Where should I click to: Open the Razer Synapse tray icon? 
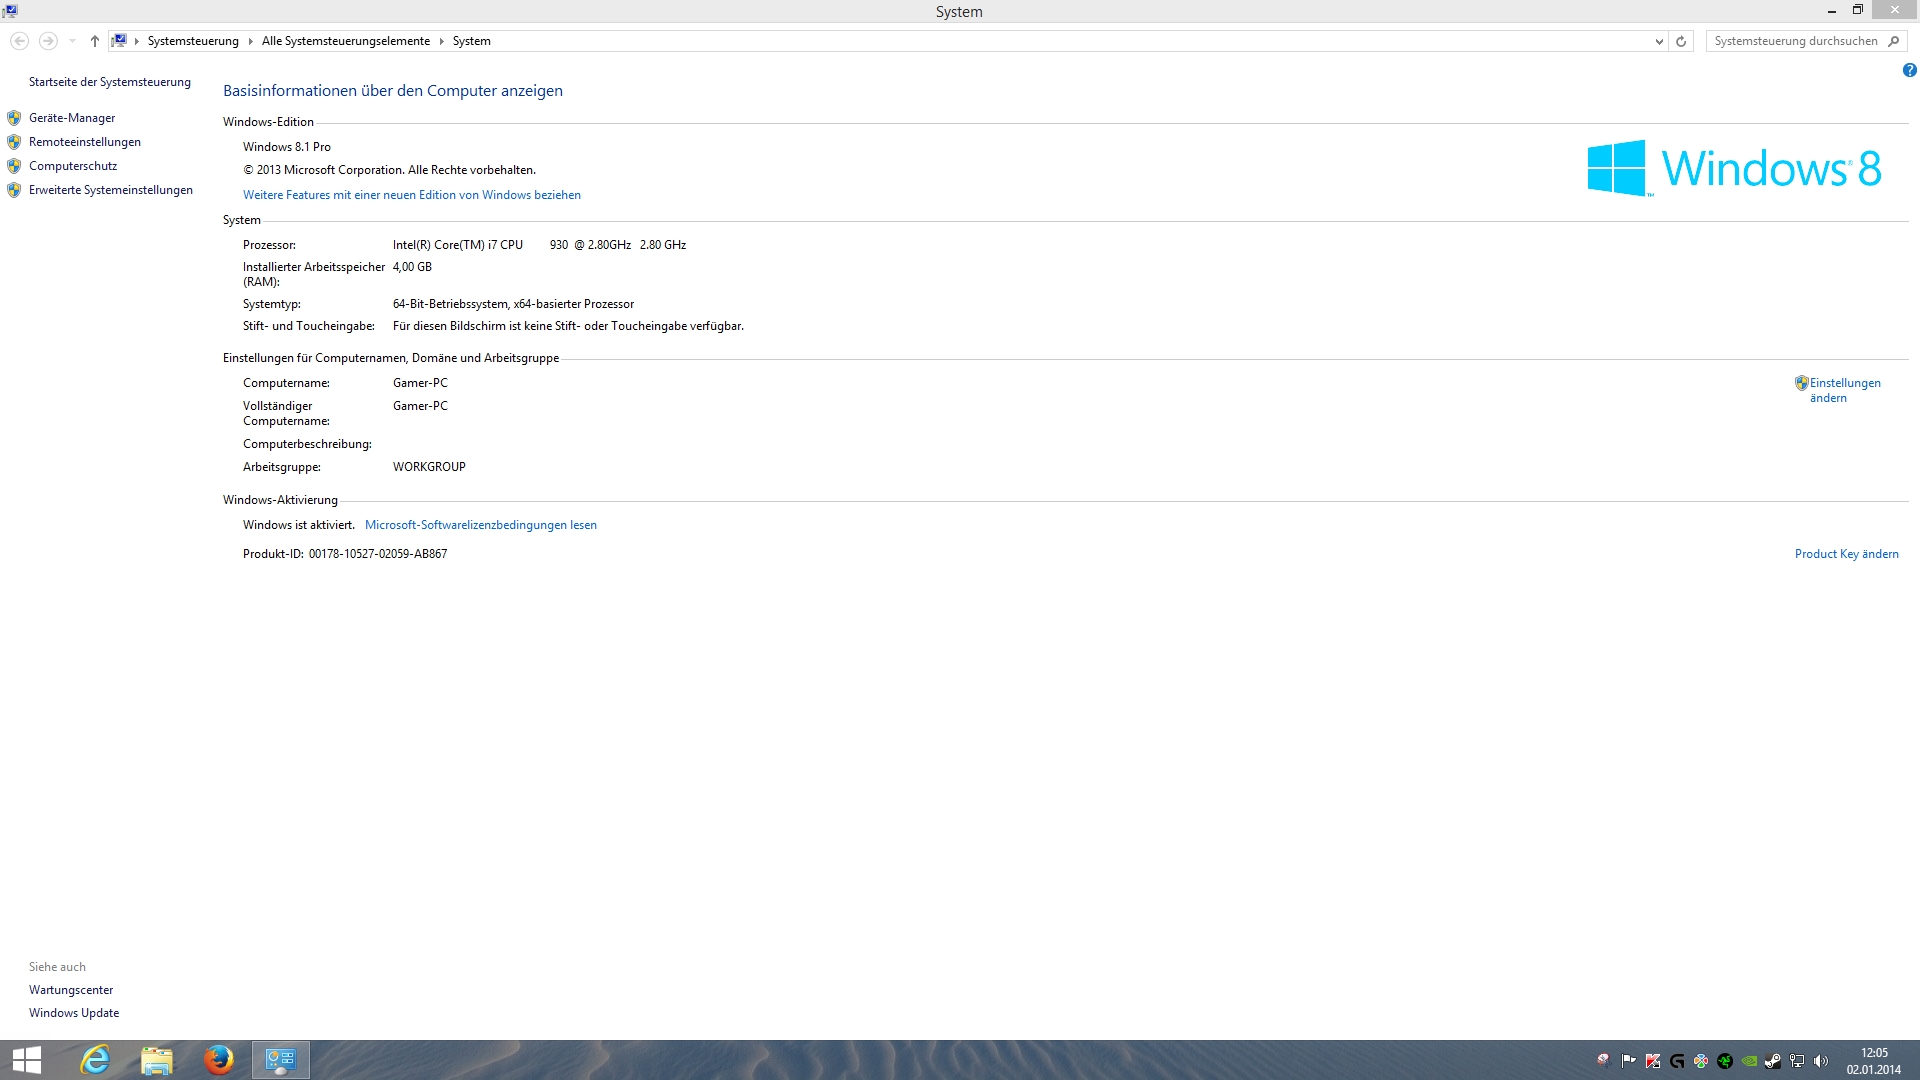(x=1725, y=1061)
